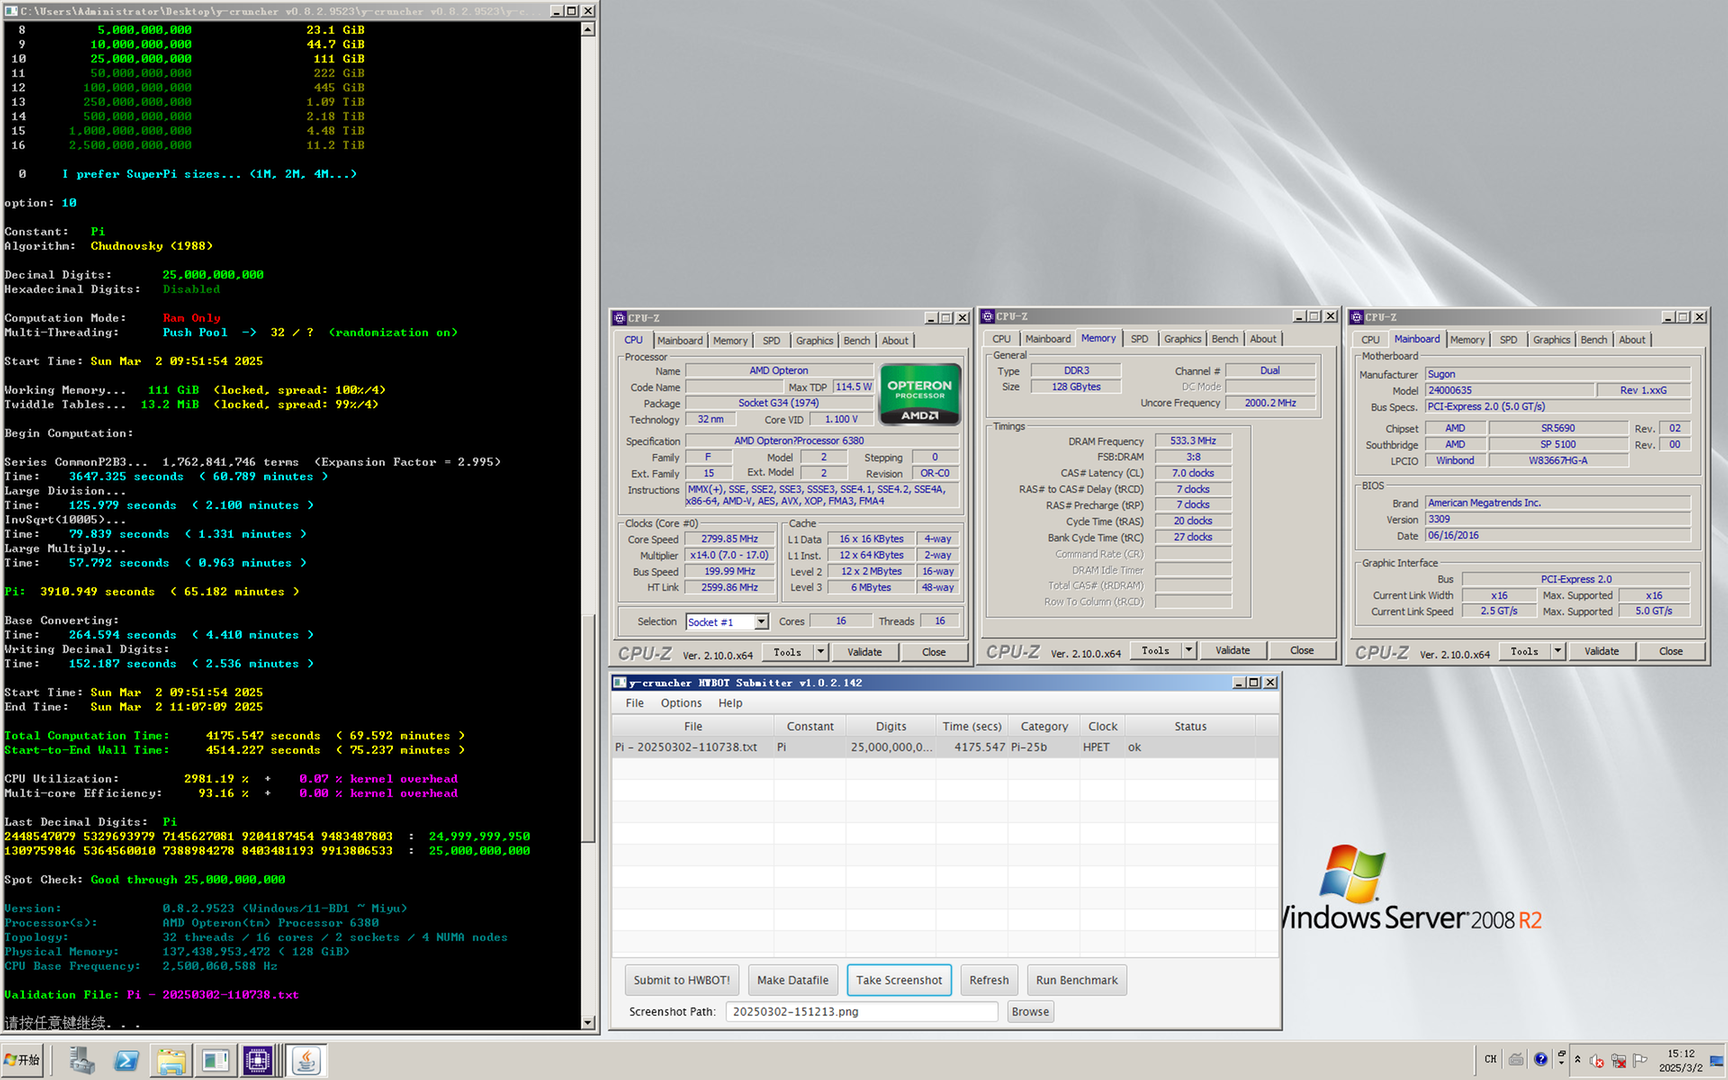This screenshot has width=1728, height=1080.
Task: Open Memory tab in the CPU window of CPU-Z
Action: tap(730, 340)
